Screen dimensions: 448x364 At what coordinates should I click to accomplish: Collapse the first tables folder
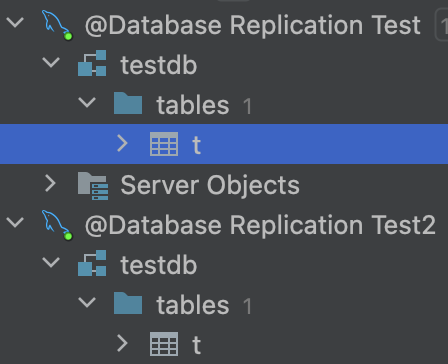pos(87,103)
